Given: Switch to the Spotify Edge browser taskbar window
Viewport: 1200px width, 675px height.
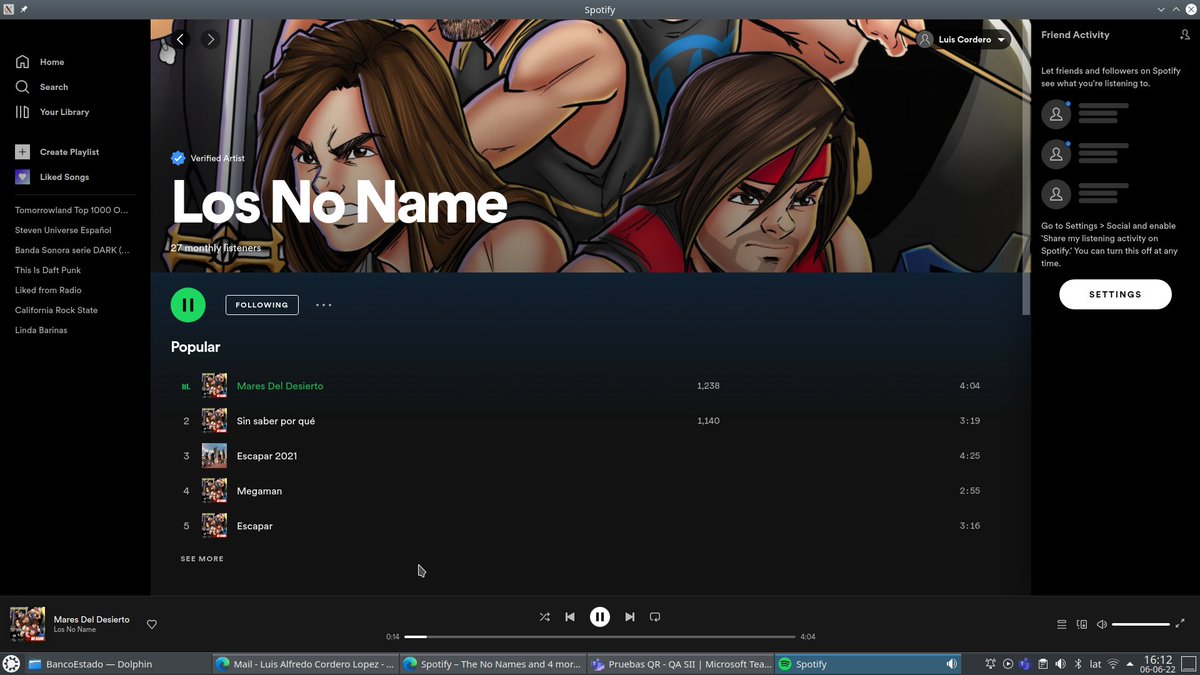Looking at the screenshot, I should [x=492, y=664].
